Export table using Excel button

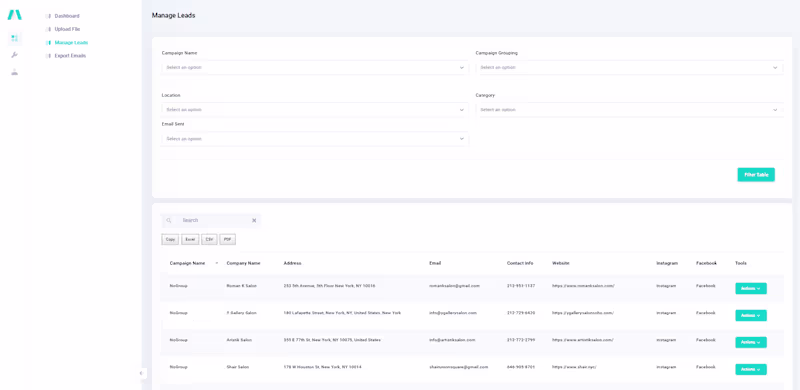(190, 239)
